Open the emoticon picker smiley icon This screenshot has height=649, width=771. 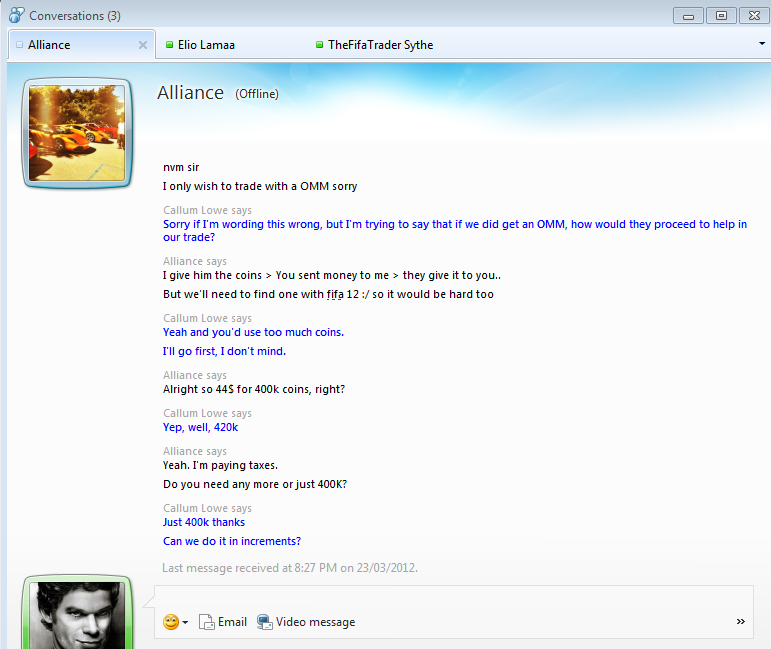171,622
